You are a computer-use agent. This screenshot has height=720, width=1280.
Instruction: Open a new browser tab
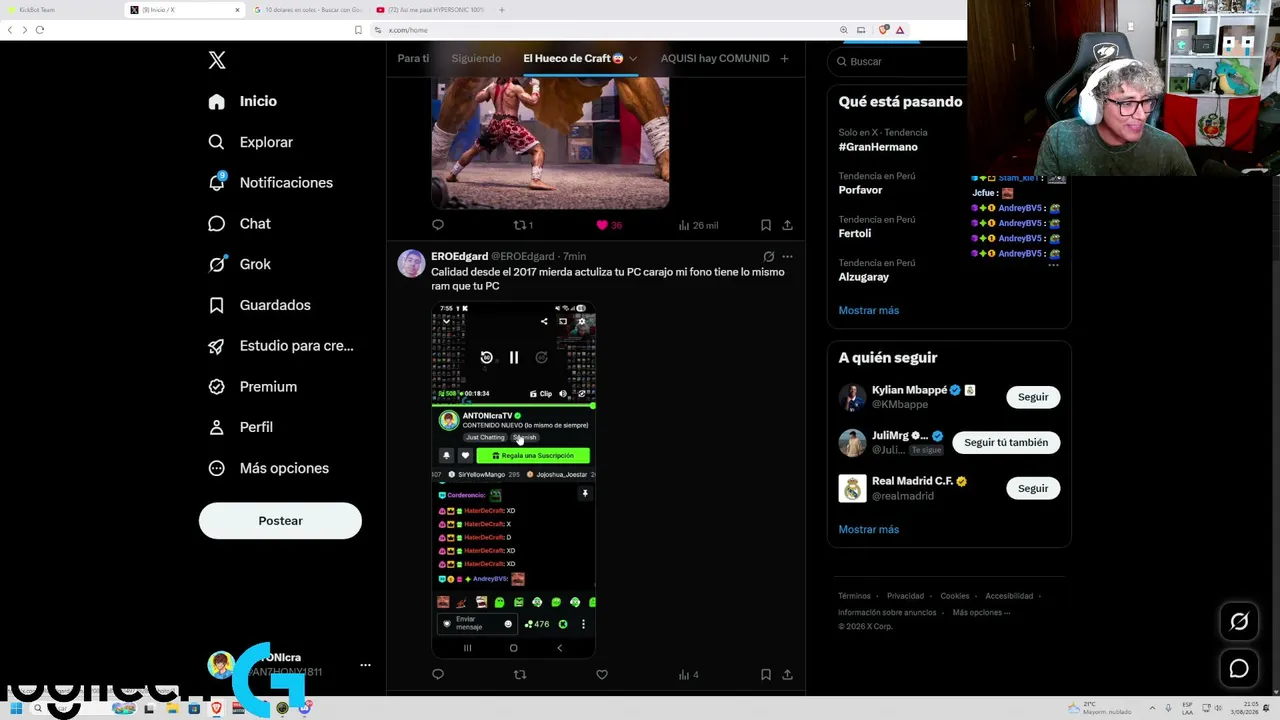pyautogui.click(x=502, y=10)
